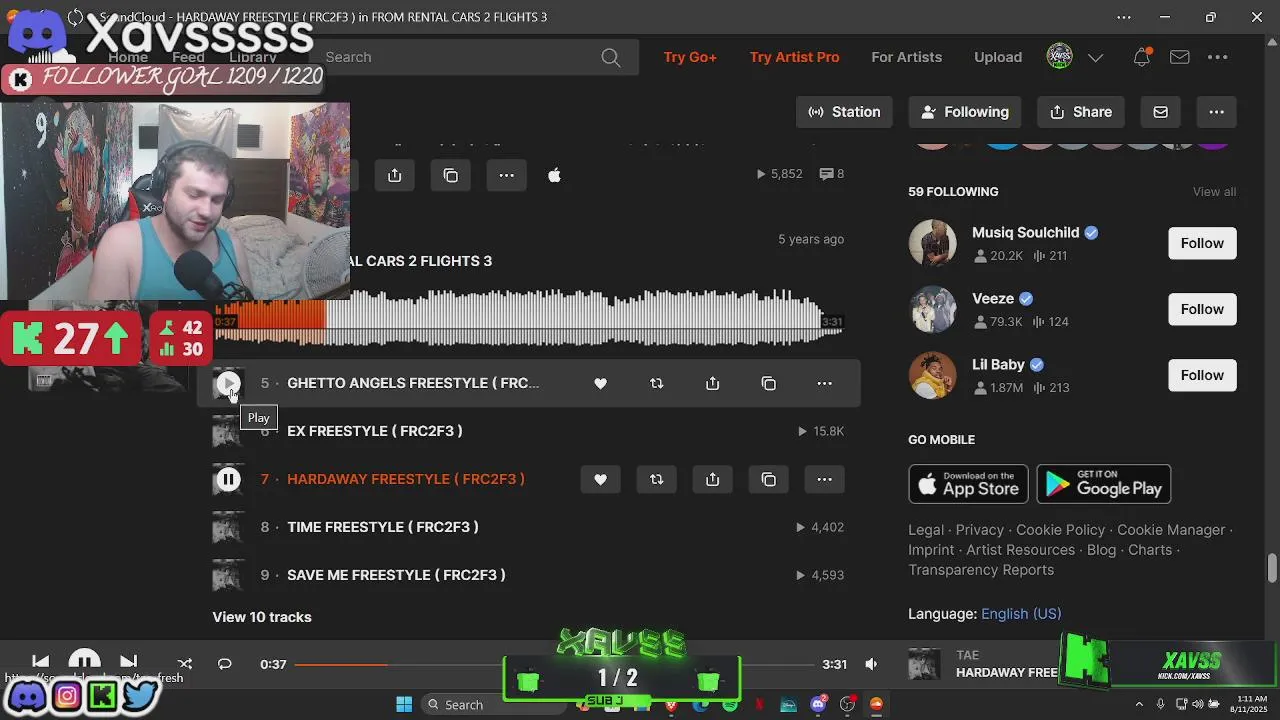Click copy-link icon above the waveform

click(x=450, y=175)
